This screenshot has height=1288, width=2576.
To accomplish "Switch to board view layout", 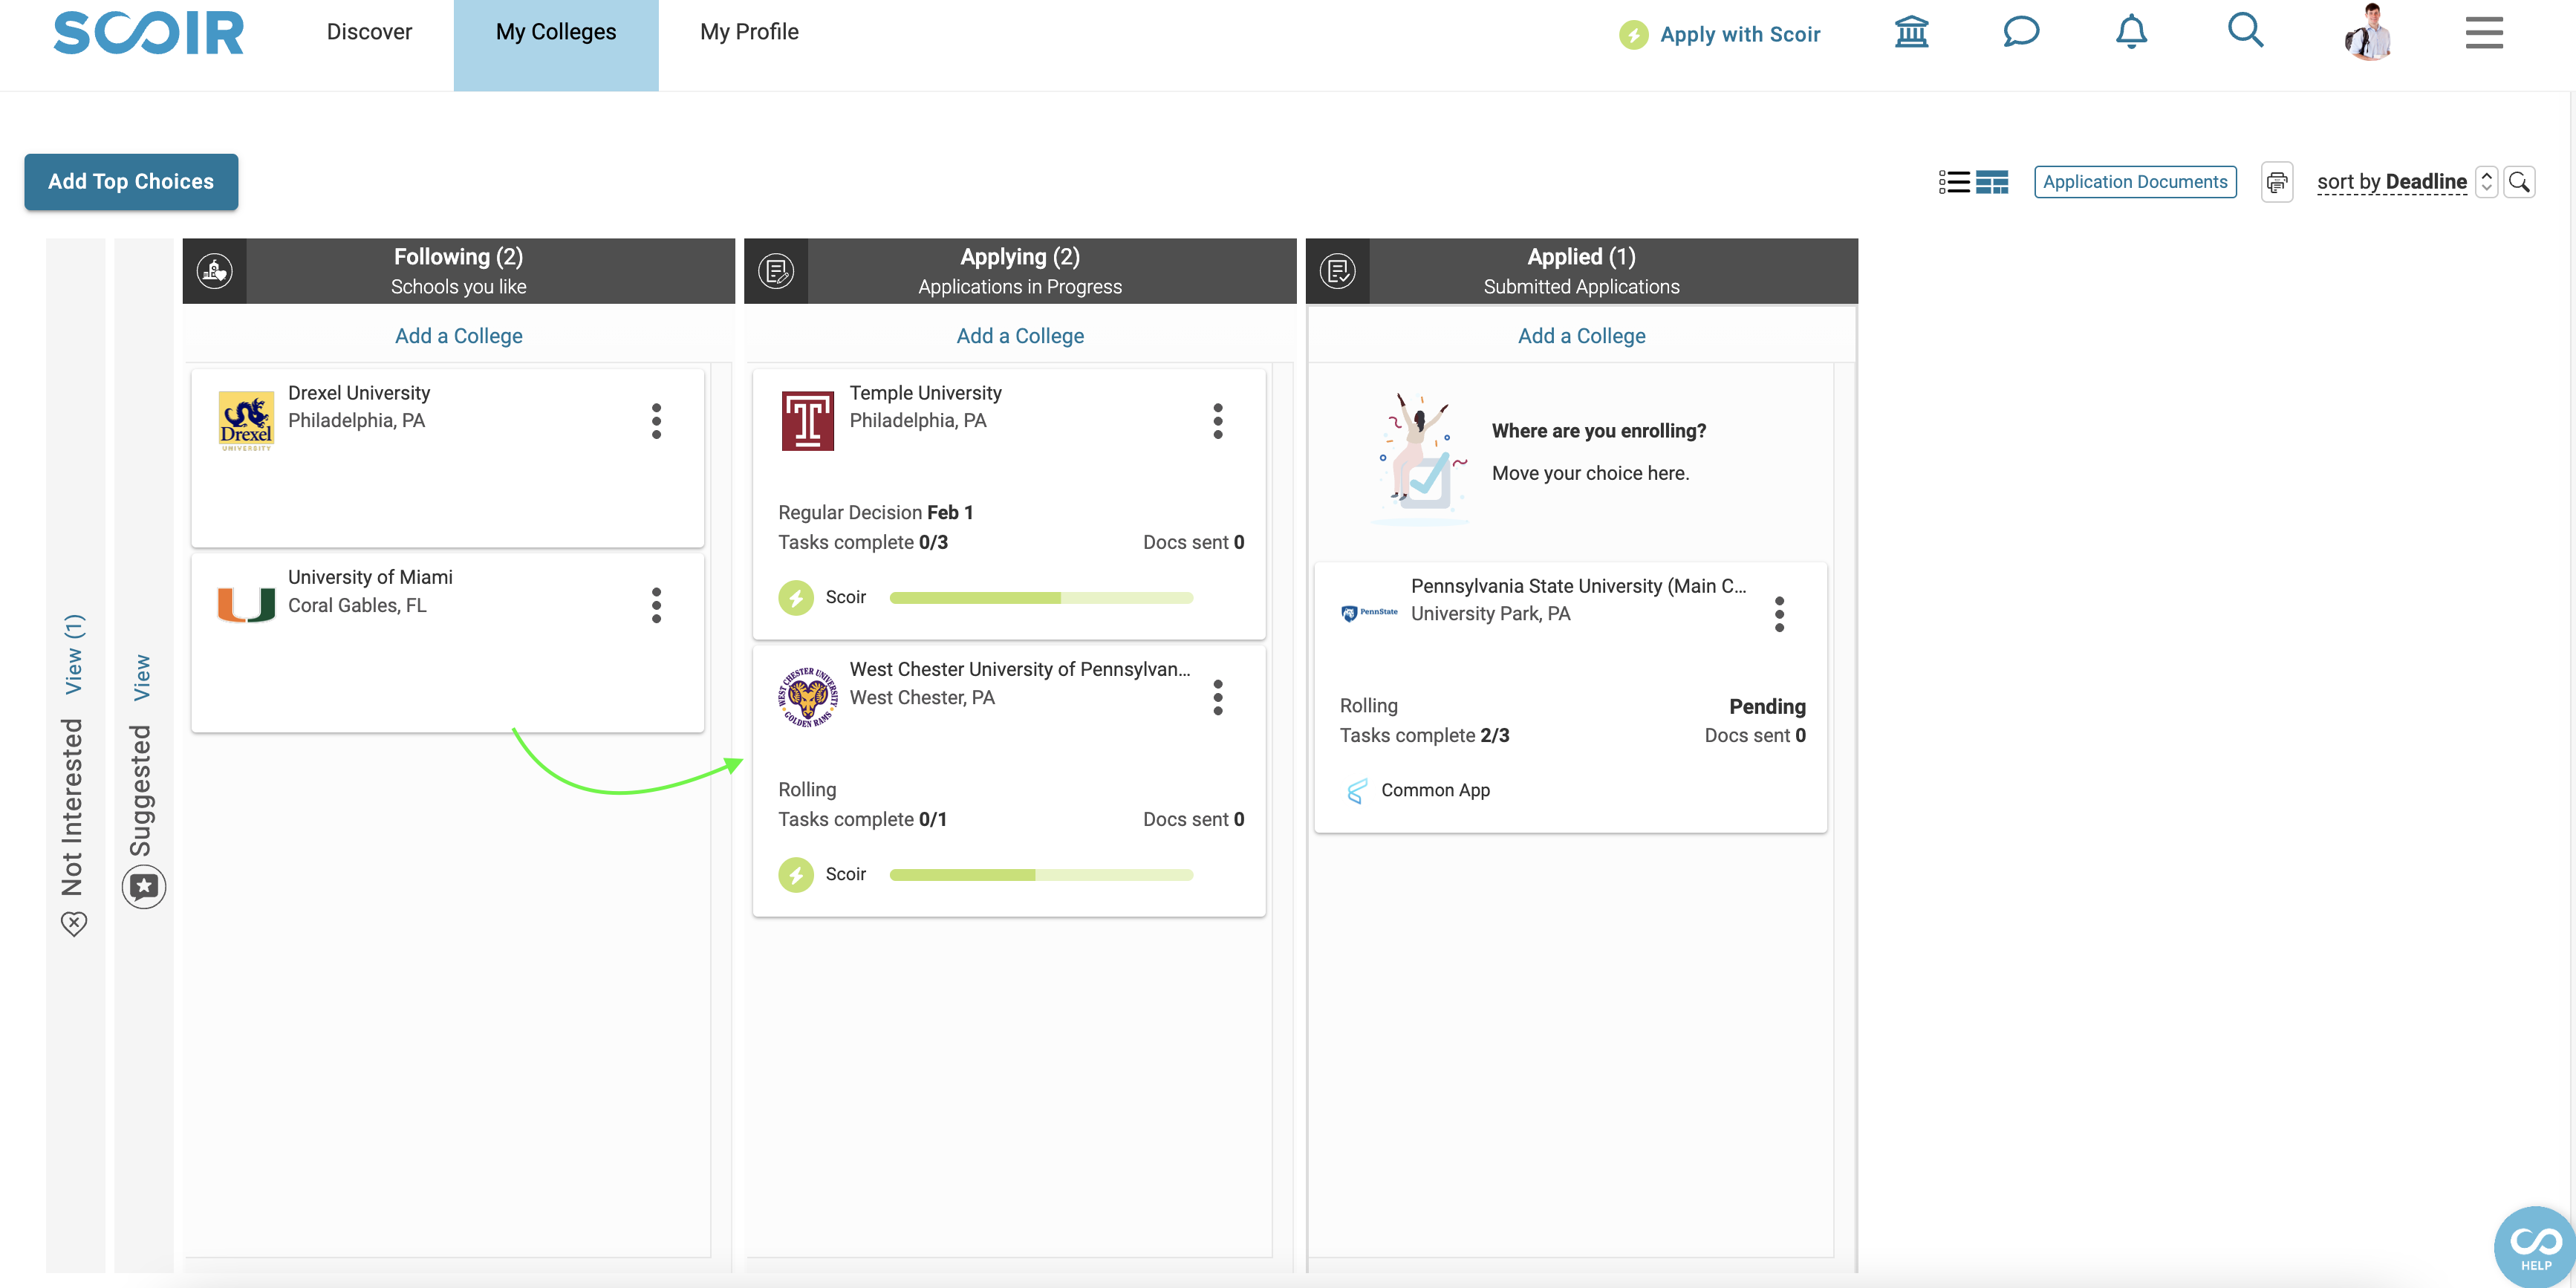I will (1992, 182).
